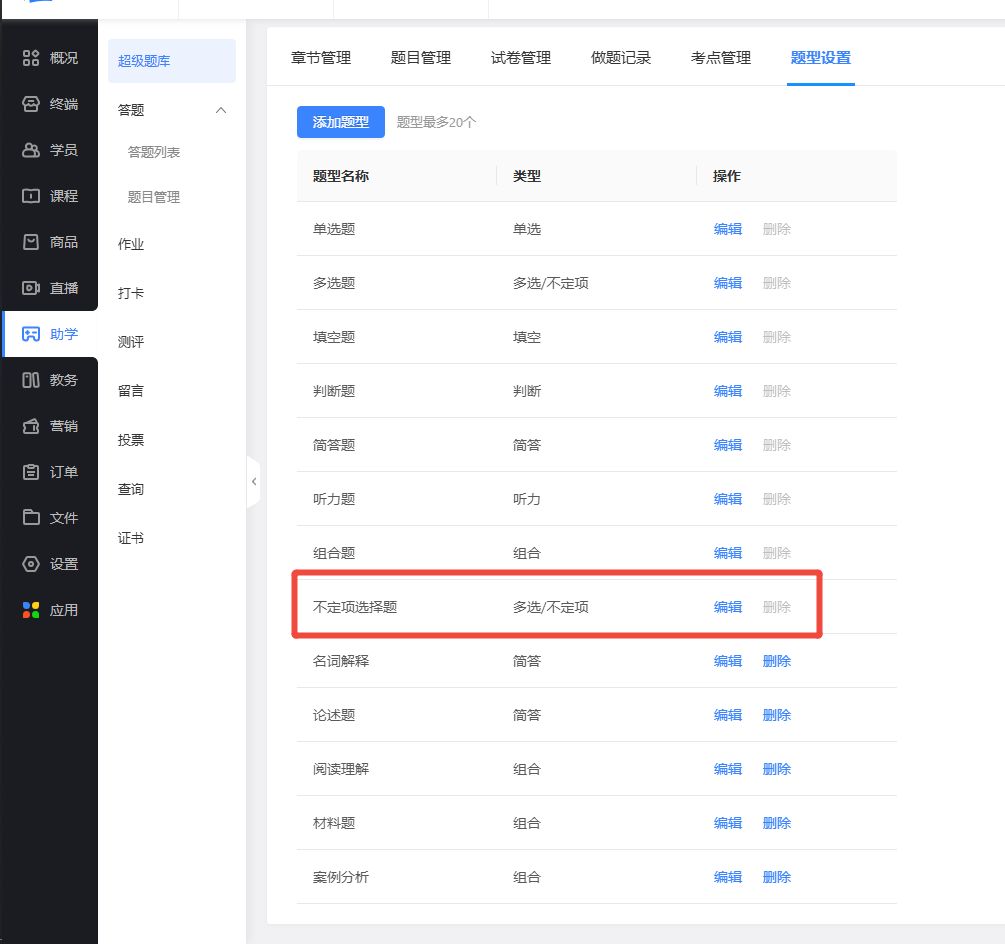Image resolution: width=1005 pixels, height=944 pixels.
Task: Click the 概况 overview icon in sidebar
Action: point(31,58)
